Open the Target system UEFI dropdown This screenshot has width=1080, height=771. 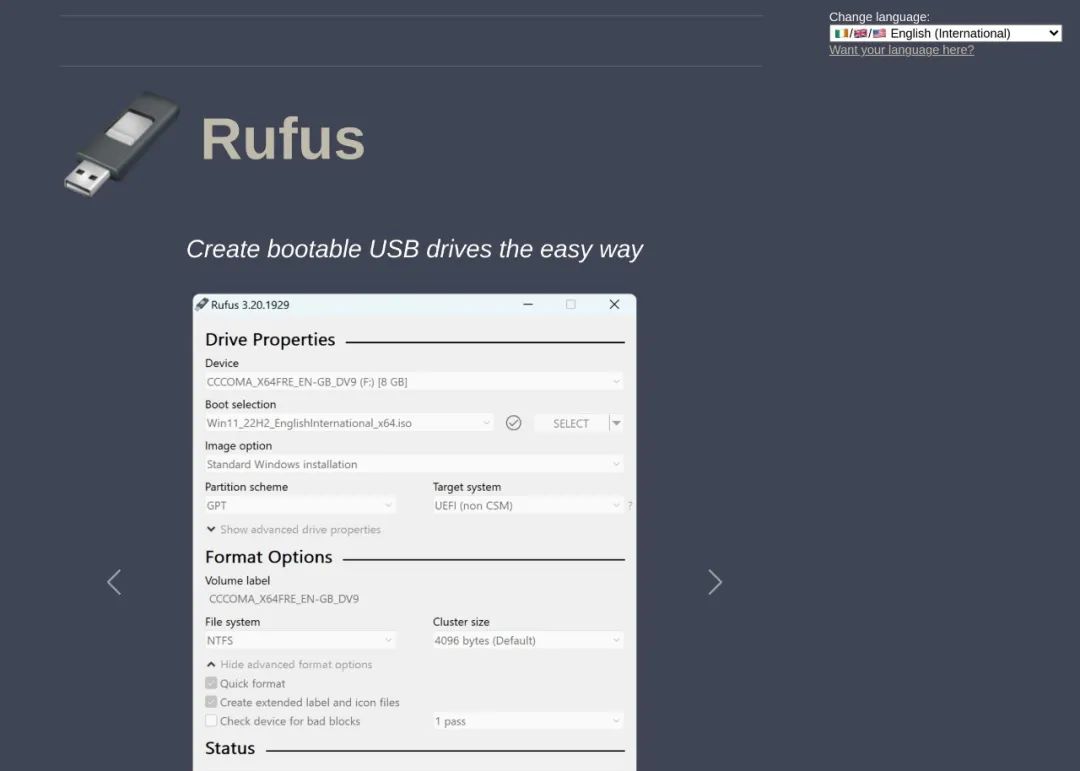(528, 506)
